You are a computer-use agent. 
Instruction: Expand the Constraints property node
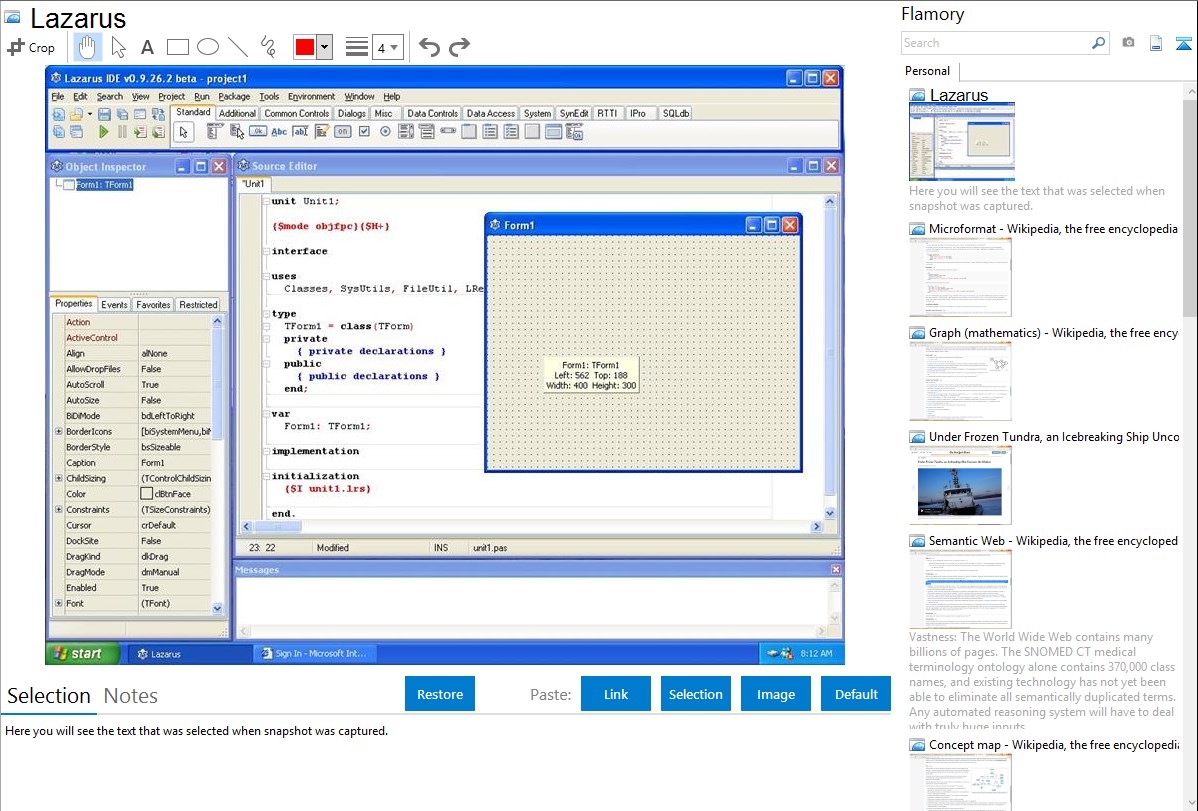pyautogui.click(x=59, y=509)
